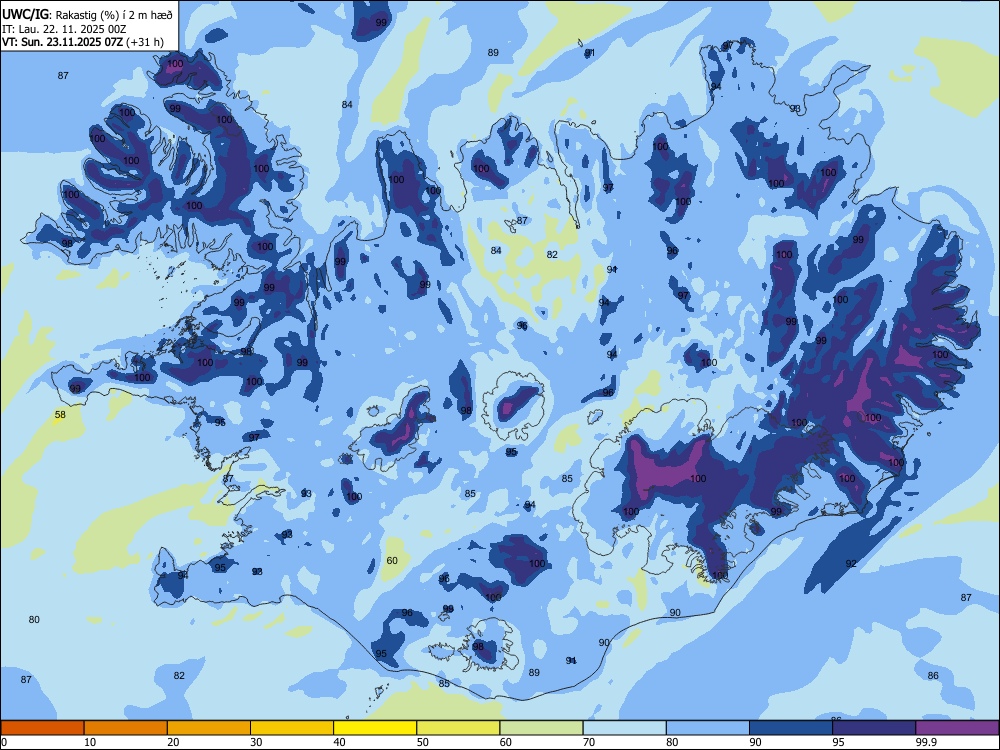Select the orange 10–20 legend swatch
The image size is (1000, 750).
tap(126, 728)
